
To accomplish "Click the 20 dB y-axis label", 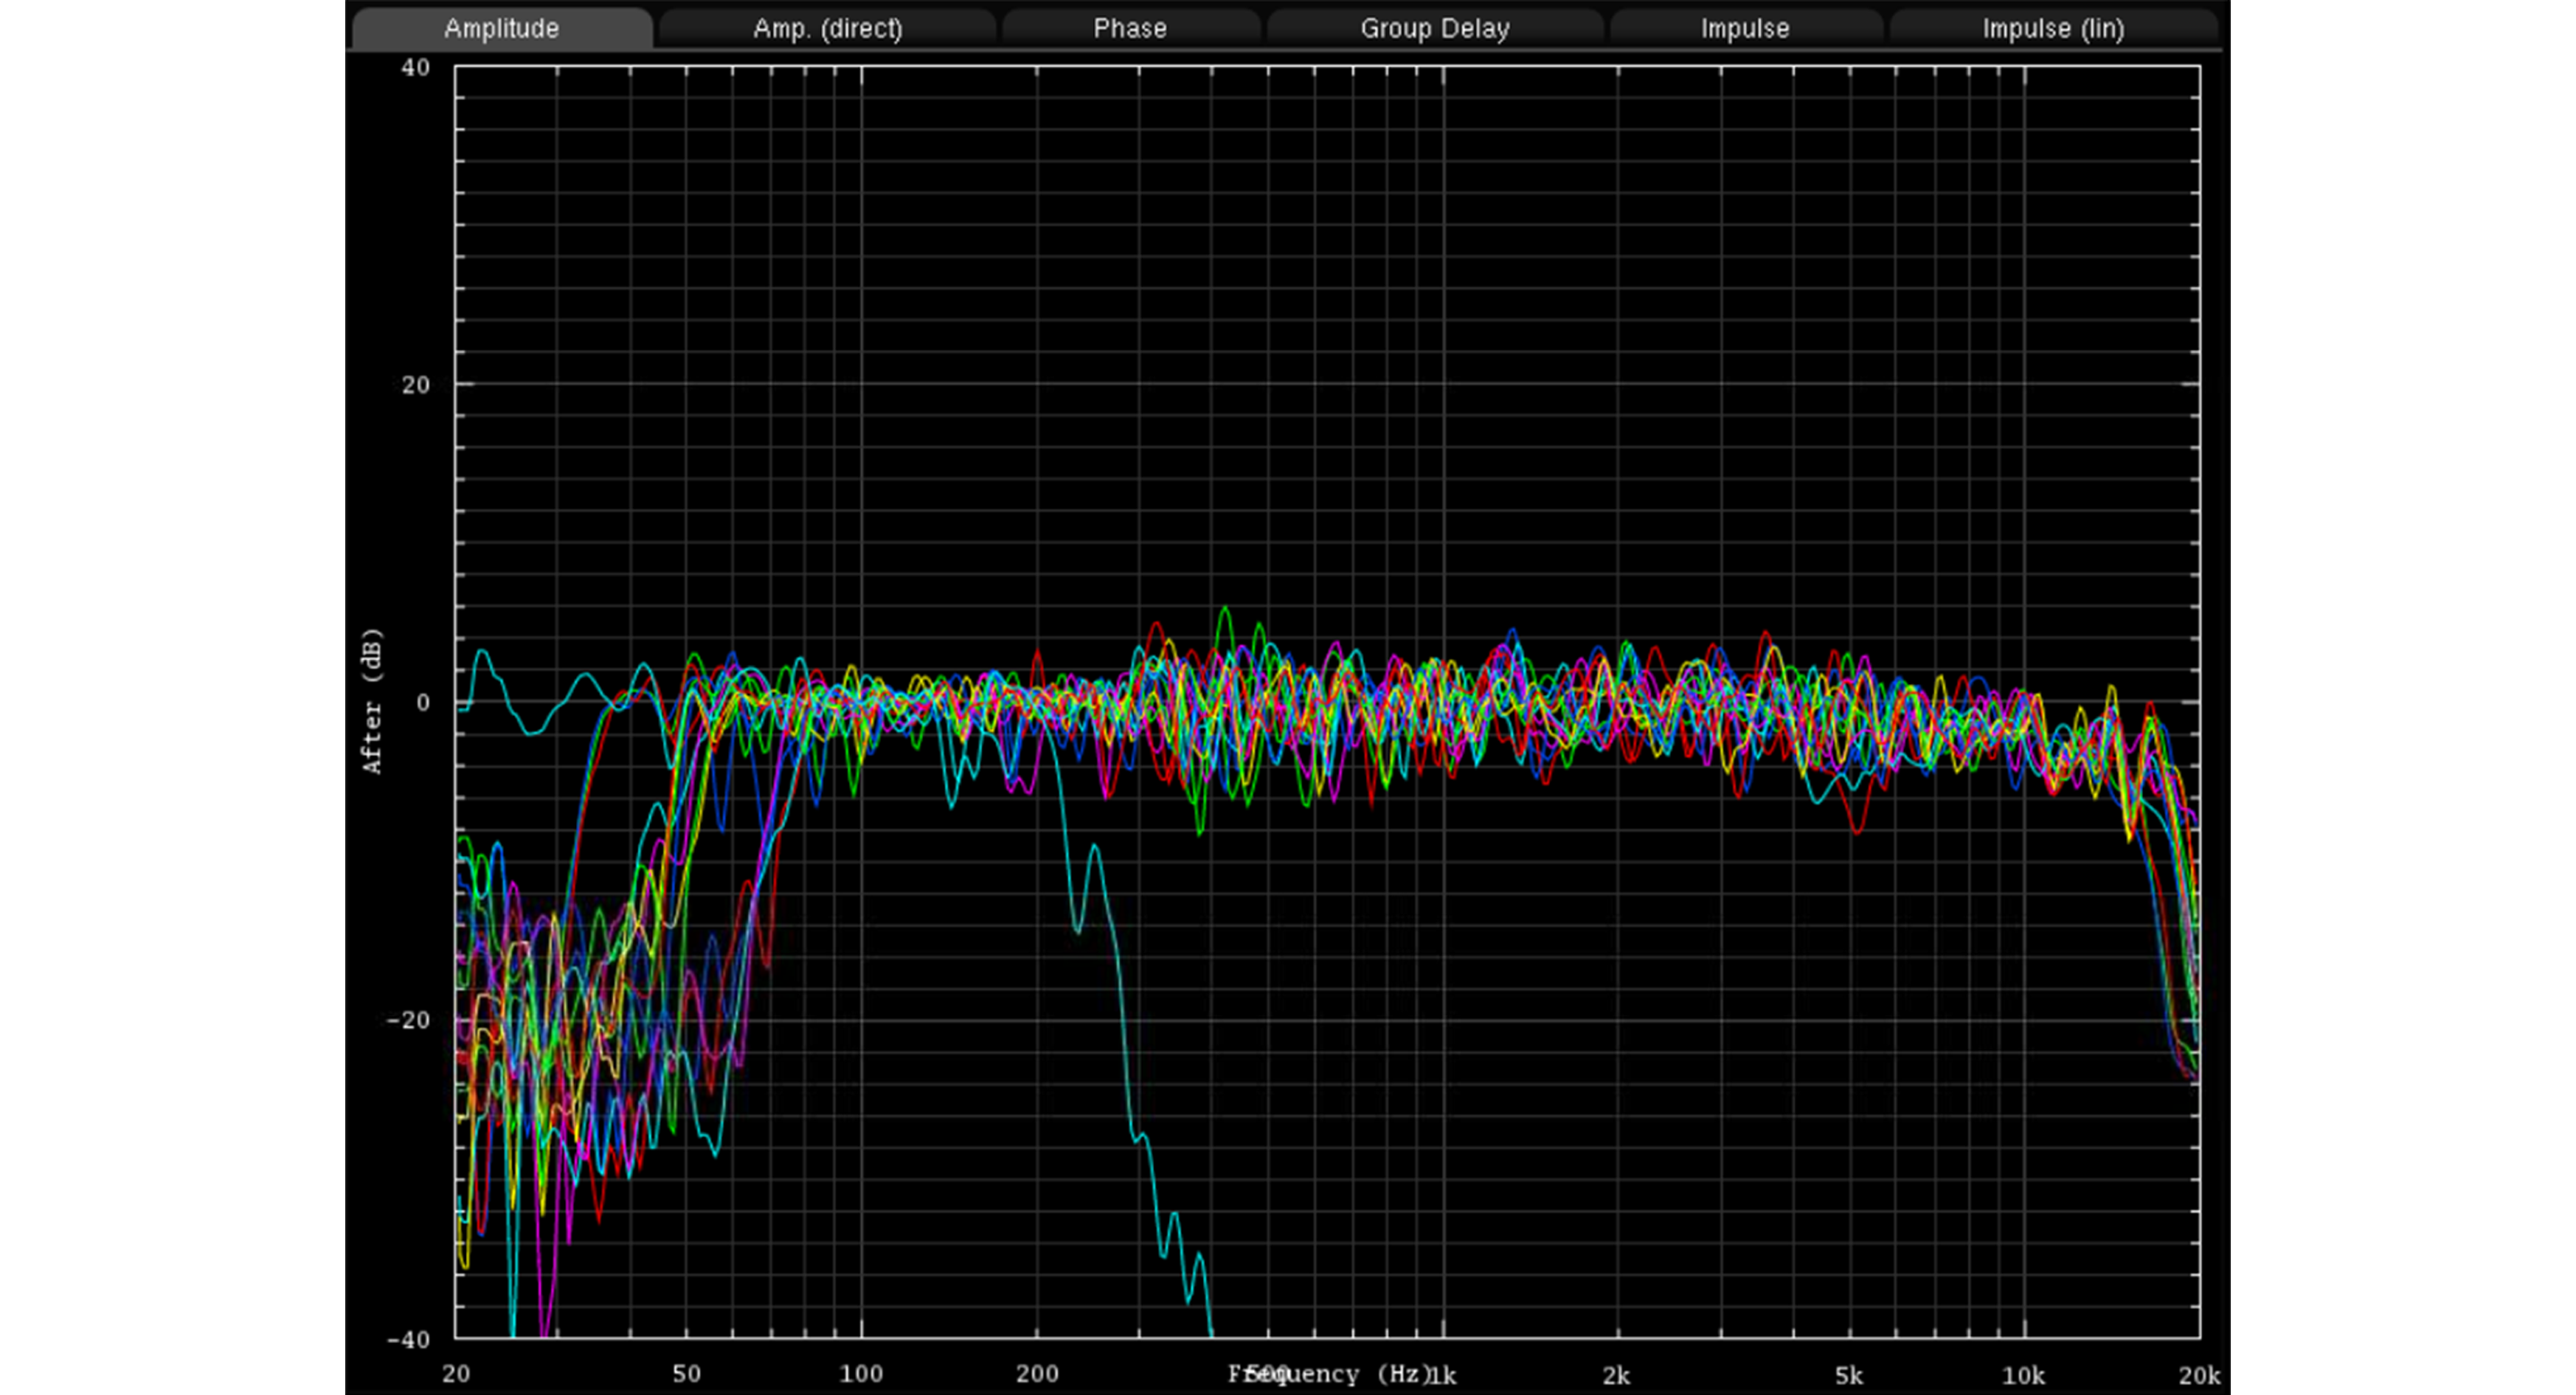I will (415, 385).
